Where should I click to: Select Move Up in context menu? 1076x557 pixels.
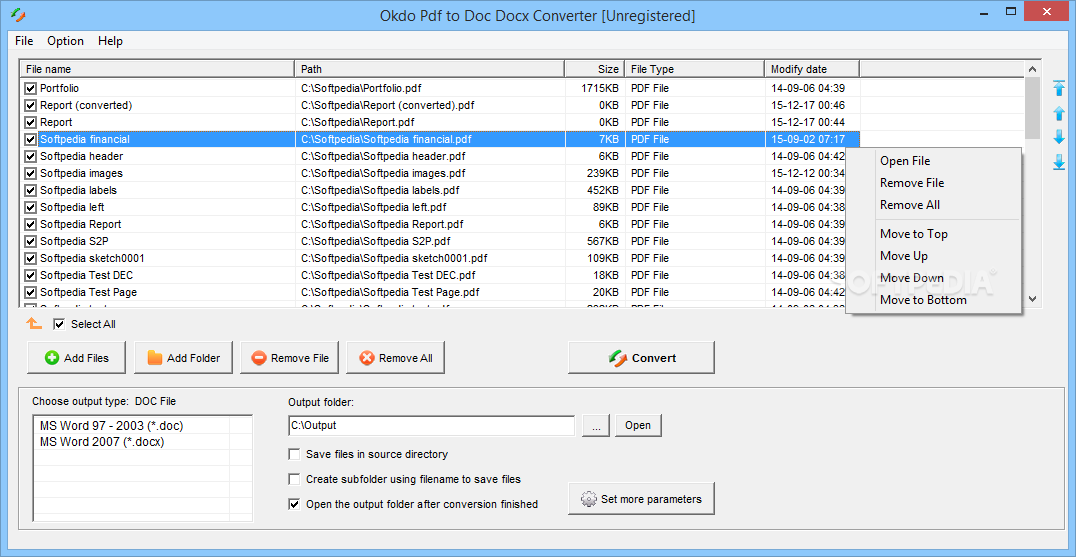coord(934,256)
